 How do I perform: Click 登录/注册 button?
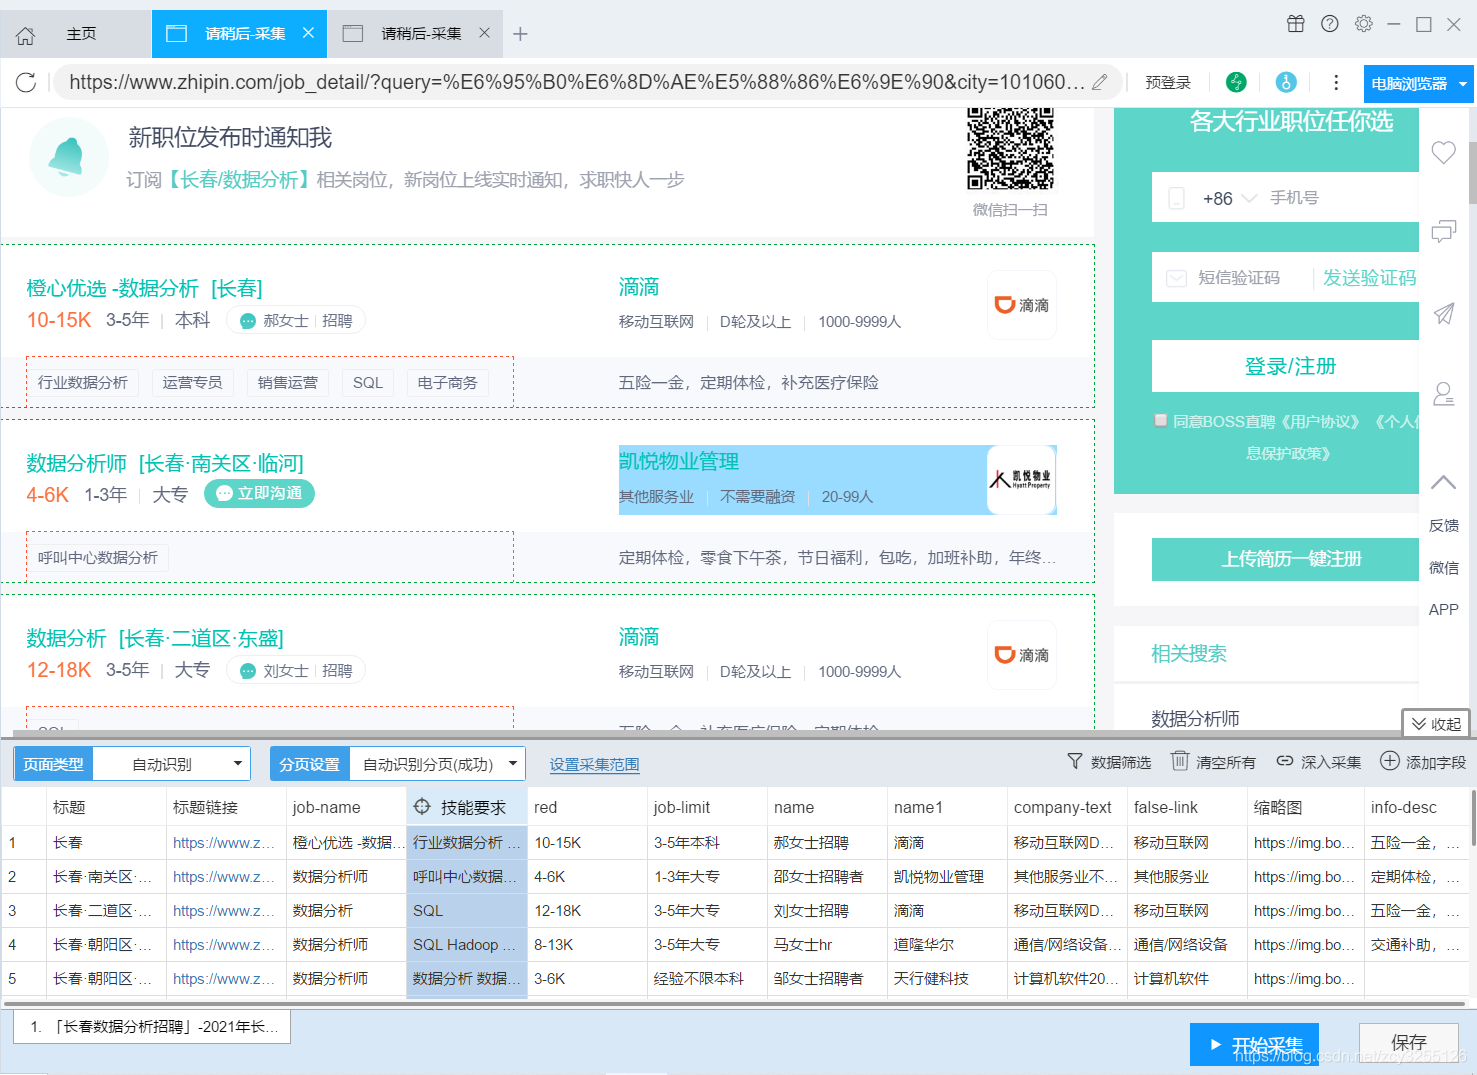[1286, 366]
